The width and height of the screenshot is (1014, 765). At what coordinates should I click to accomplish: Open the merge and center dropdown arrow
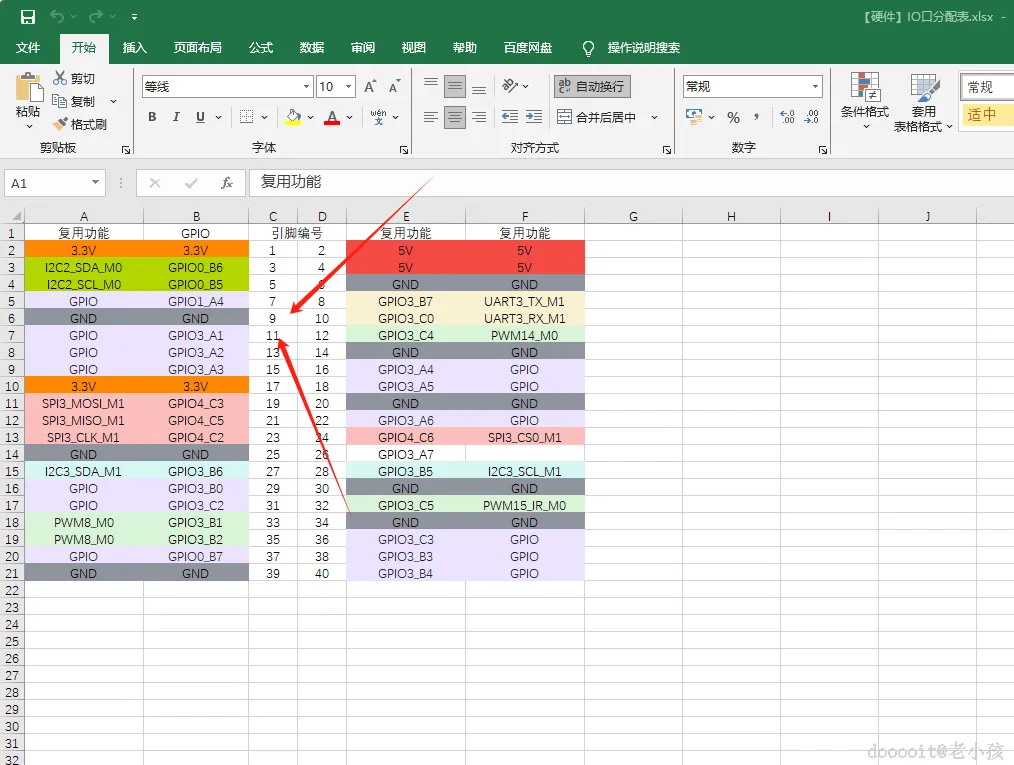pos(654,117)
